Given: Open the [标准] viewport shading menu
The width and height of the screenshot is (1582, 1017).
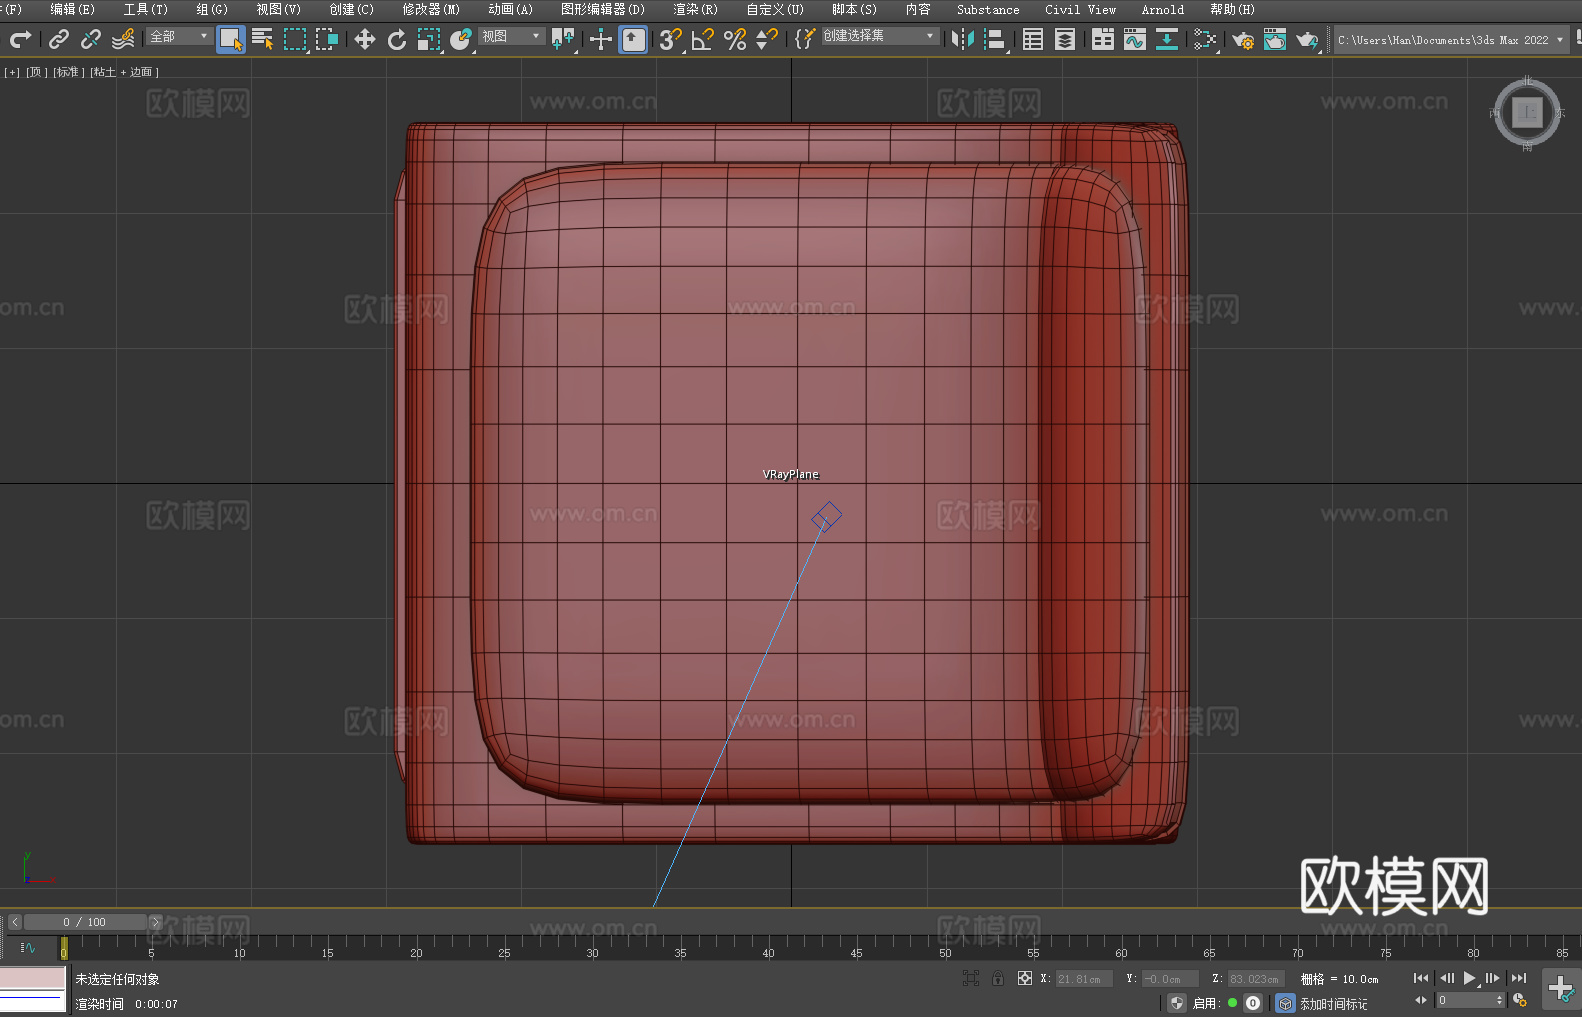Looking at the screenshot, I should 68,72.
